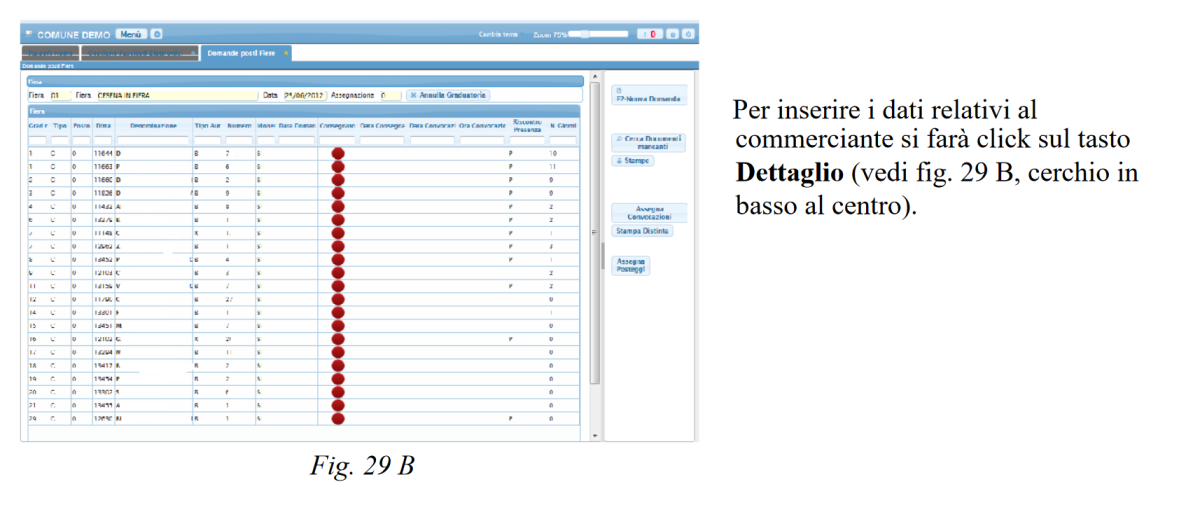Click the red circle in the last table row
Image resolution: width=1200 pixels, height=510 pixels.
338,418
